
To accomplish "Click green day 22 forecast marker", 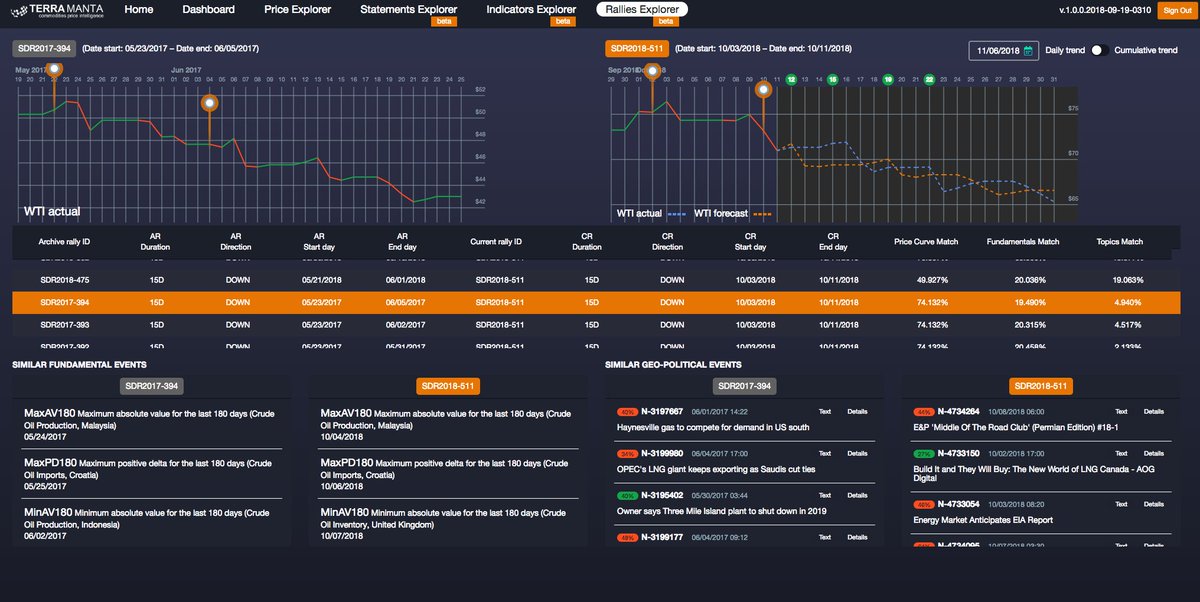I will point(929,79).
